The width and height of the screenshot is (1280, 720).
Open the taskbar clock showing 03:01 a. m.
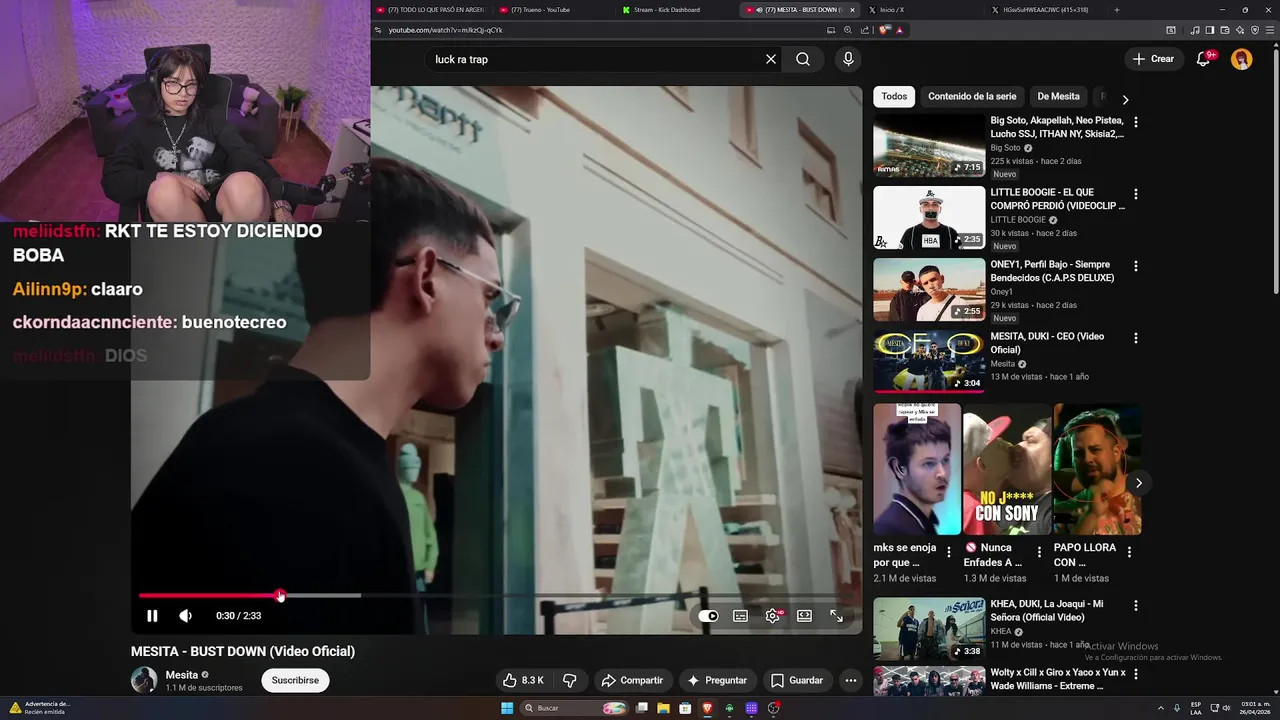[1256, 708]
